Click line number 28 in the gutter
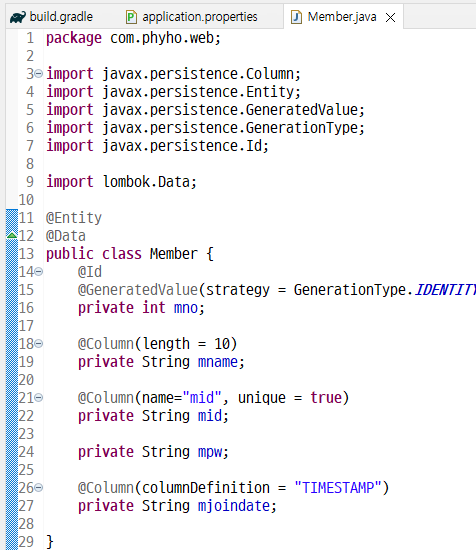 click(x=26, y=524)
